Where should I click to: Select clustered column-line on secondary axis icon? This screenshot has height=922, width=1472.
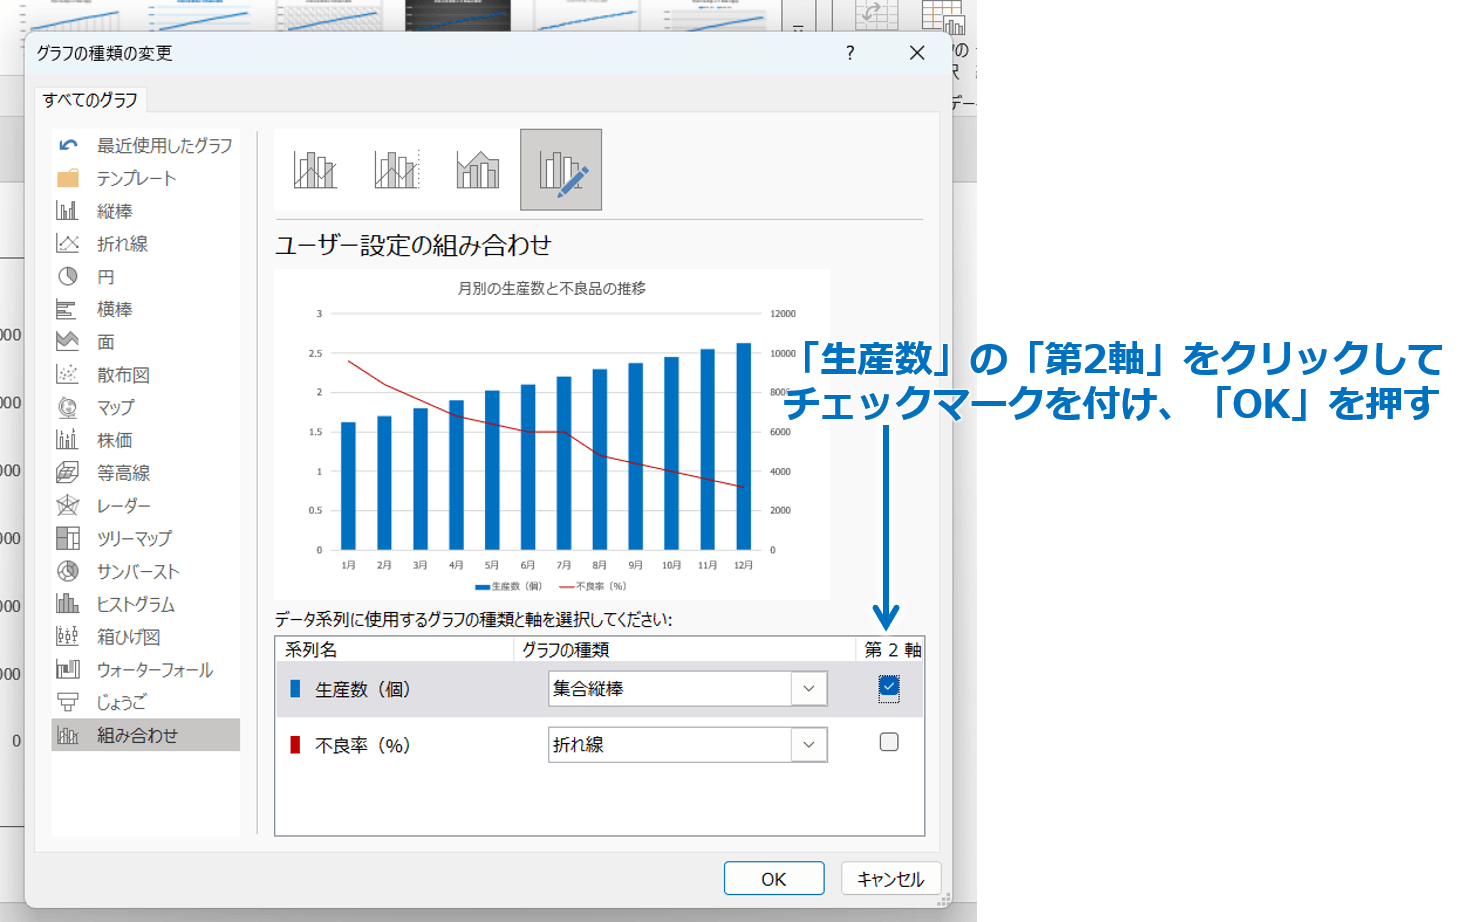tap(397, 170)
